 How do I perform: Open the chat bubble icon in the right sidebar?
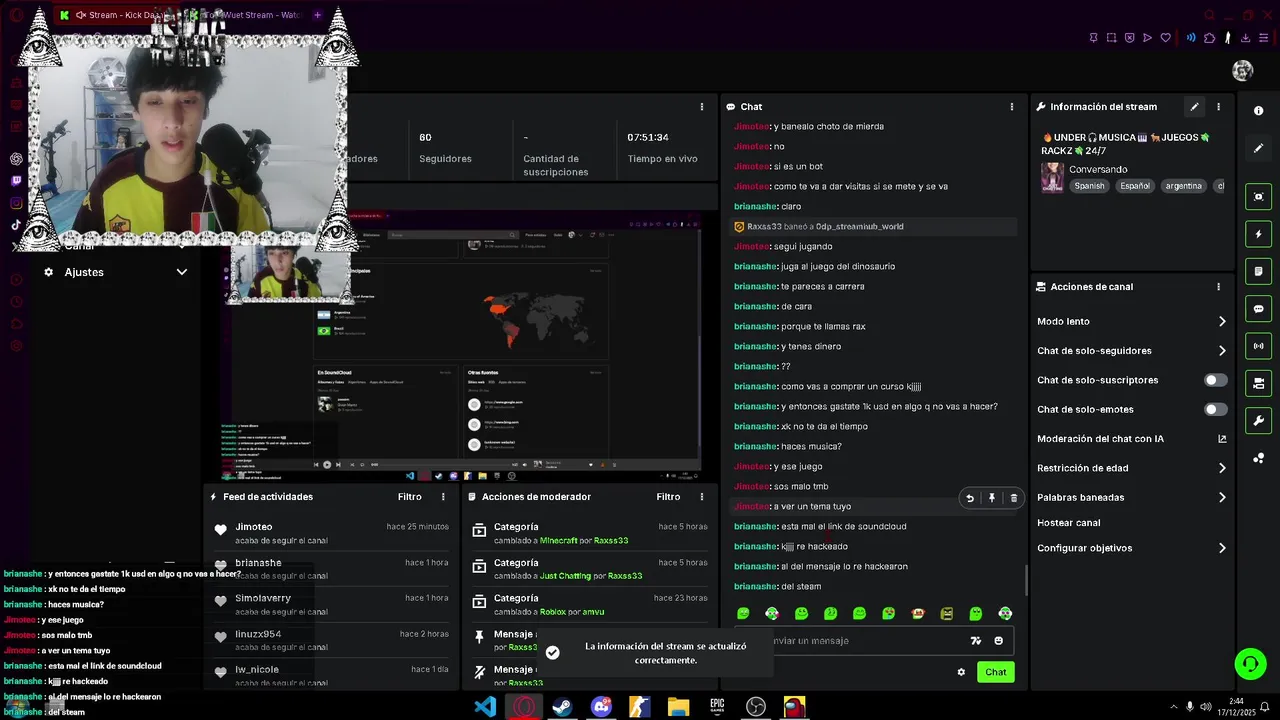tap(1258, 309)
